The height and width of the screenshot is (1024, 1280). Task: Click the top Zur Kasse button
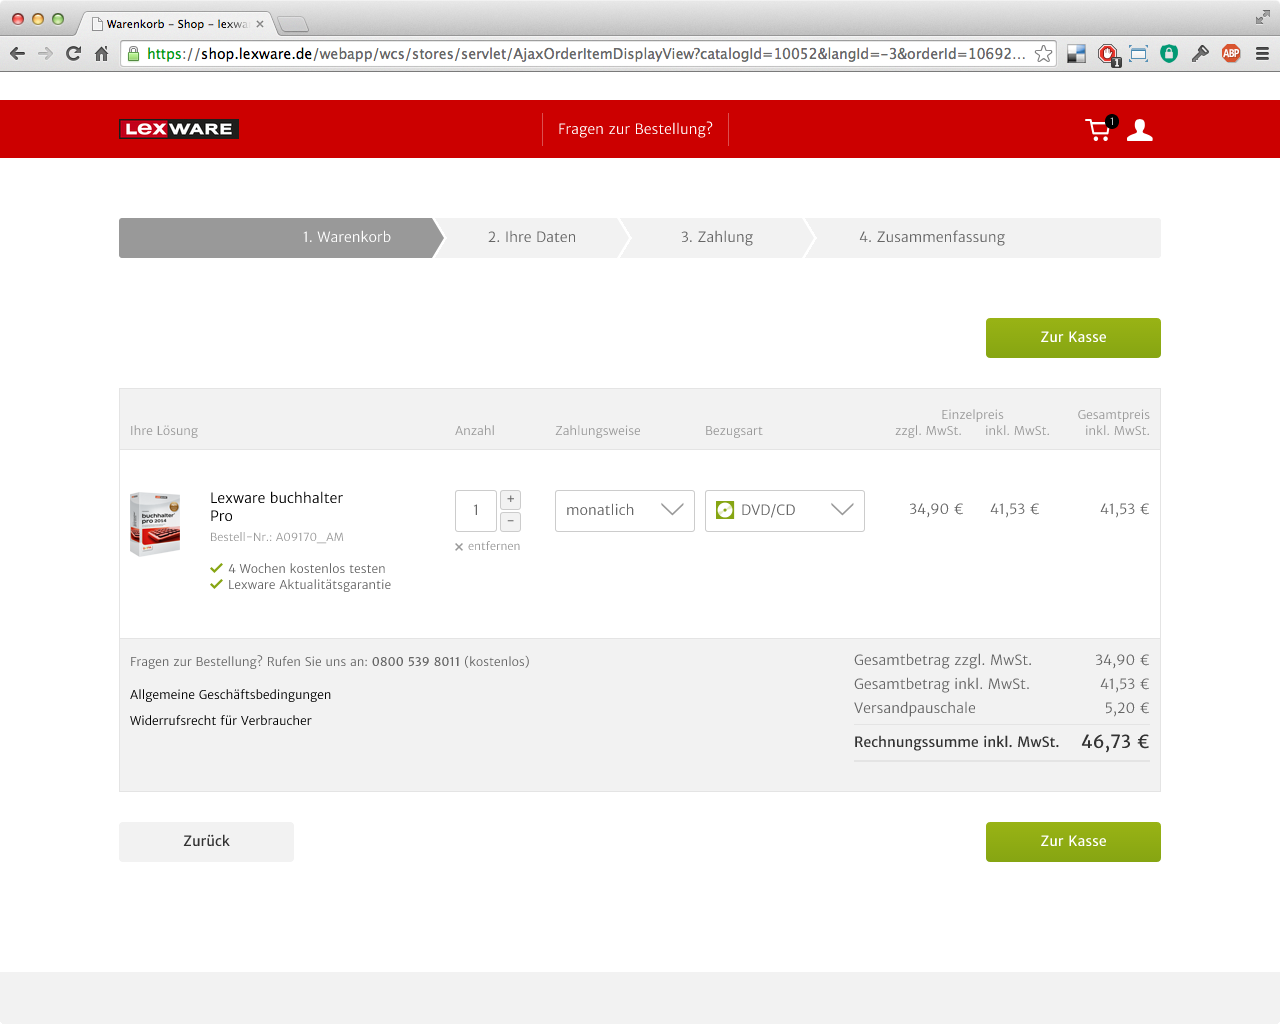coord(1073,338)
